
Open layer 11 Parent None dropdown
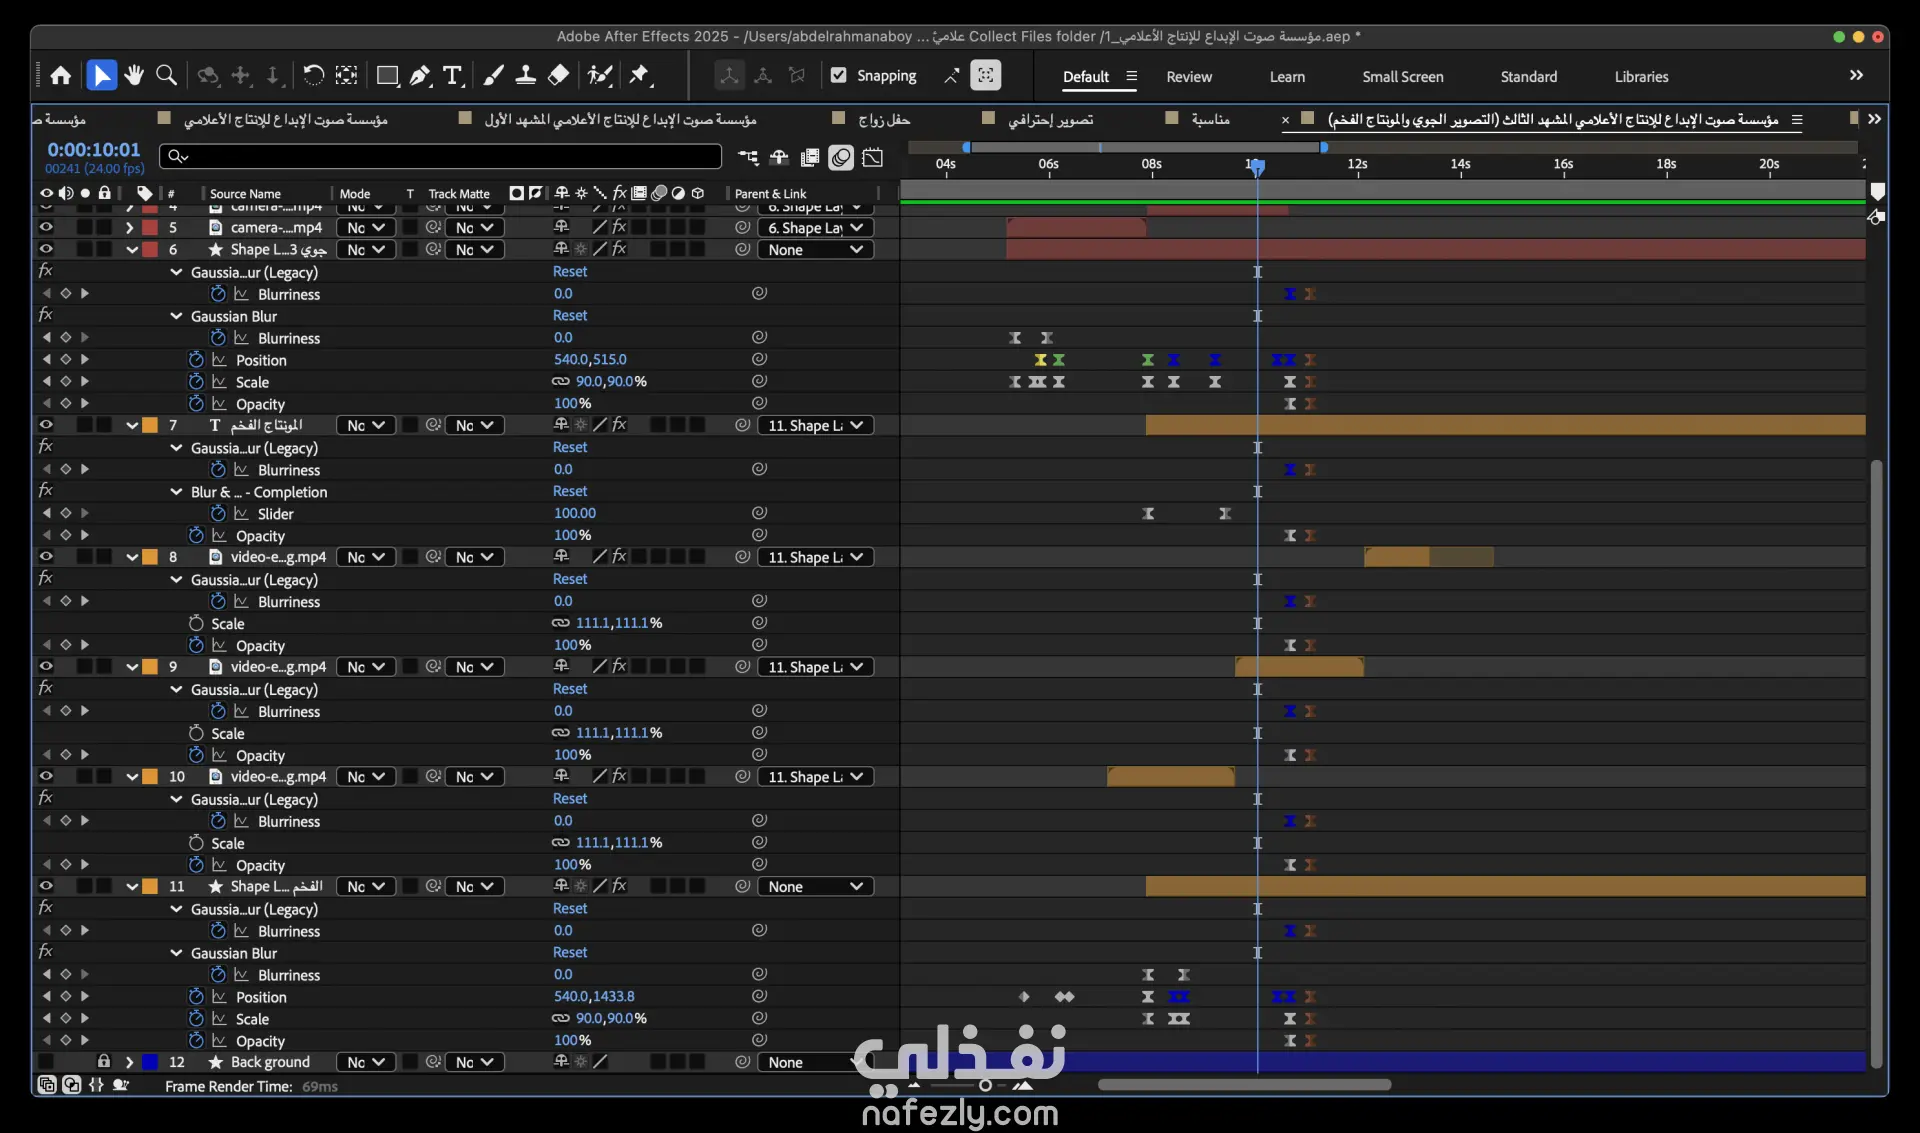(x=815, y=887)
